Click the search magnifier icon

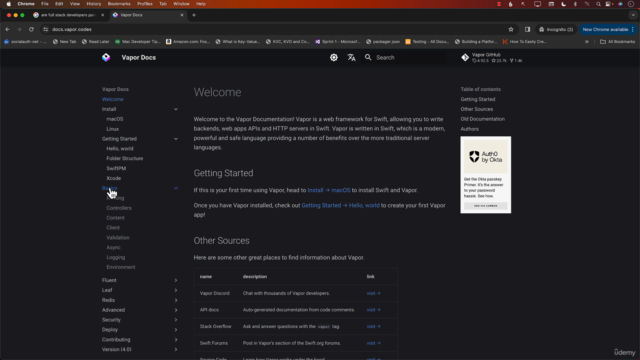pos(368,58)
